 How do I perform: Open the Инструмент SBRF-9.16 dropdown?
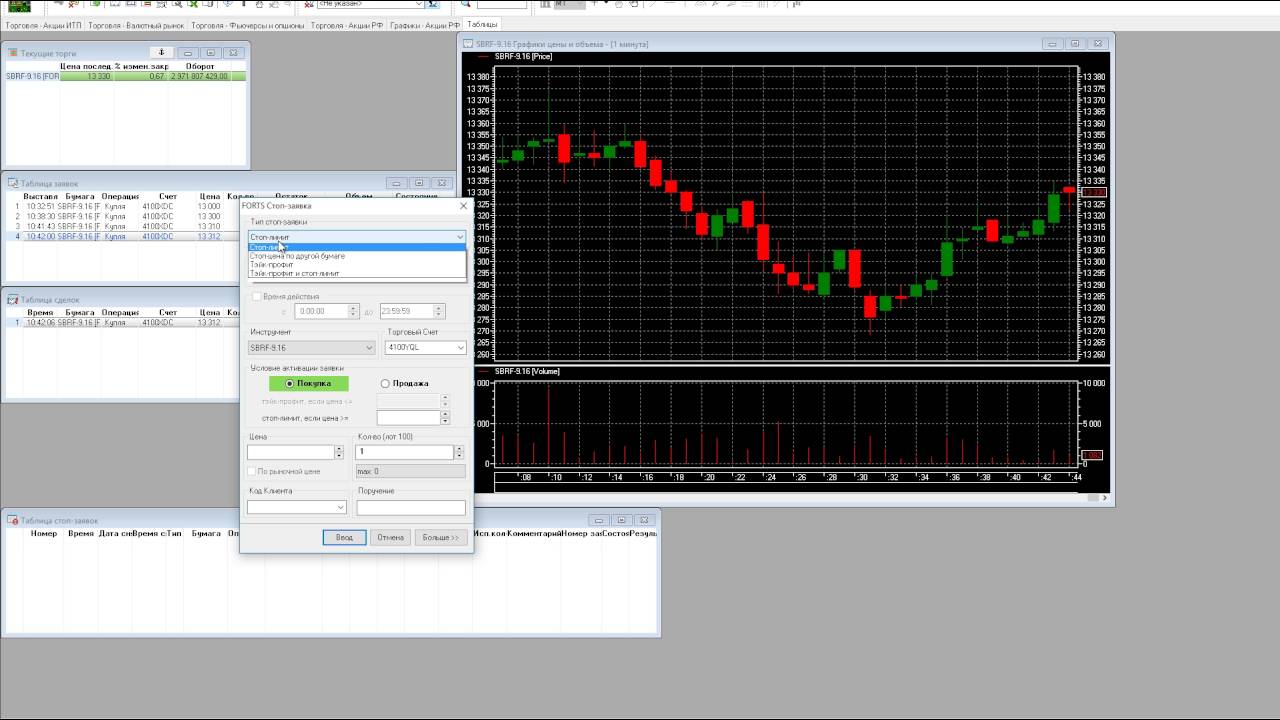coord(311,348)
